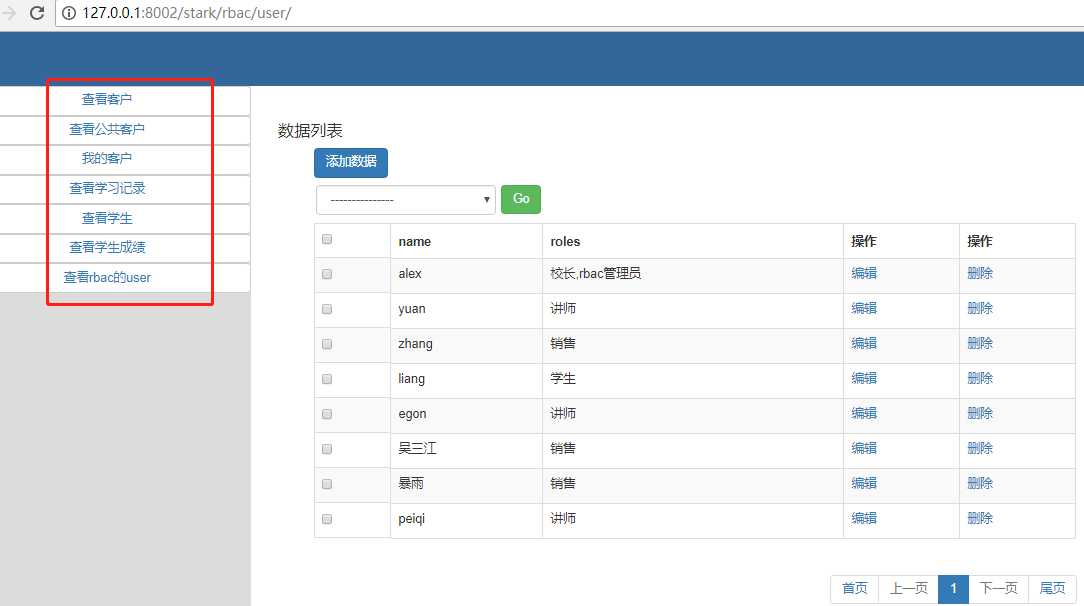Viewport: 1084px width, 606px height.
Task: Click 删除 link for alex
Action: tap(980, 273)
